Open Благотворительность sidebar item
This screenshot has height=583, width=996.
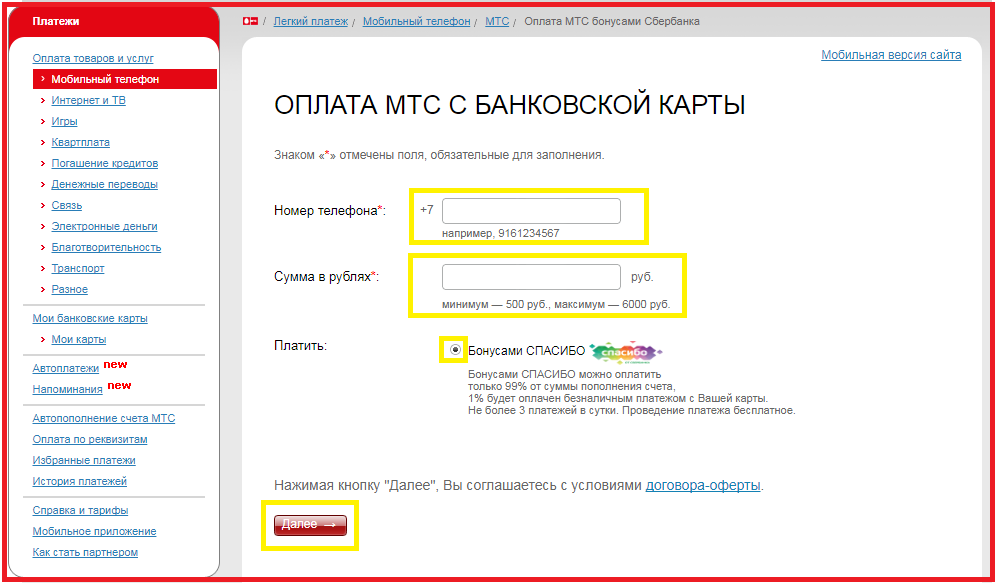(106, 247)
